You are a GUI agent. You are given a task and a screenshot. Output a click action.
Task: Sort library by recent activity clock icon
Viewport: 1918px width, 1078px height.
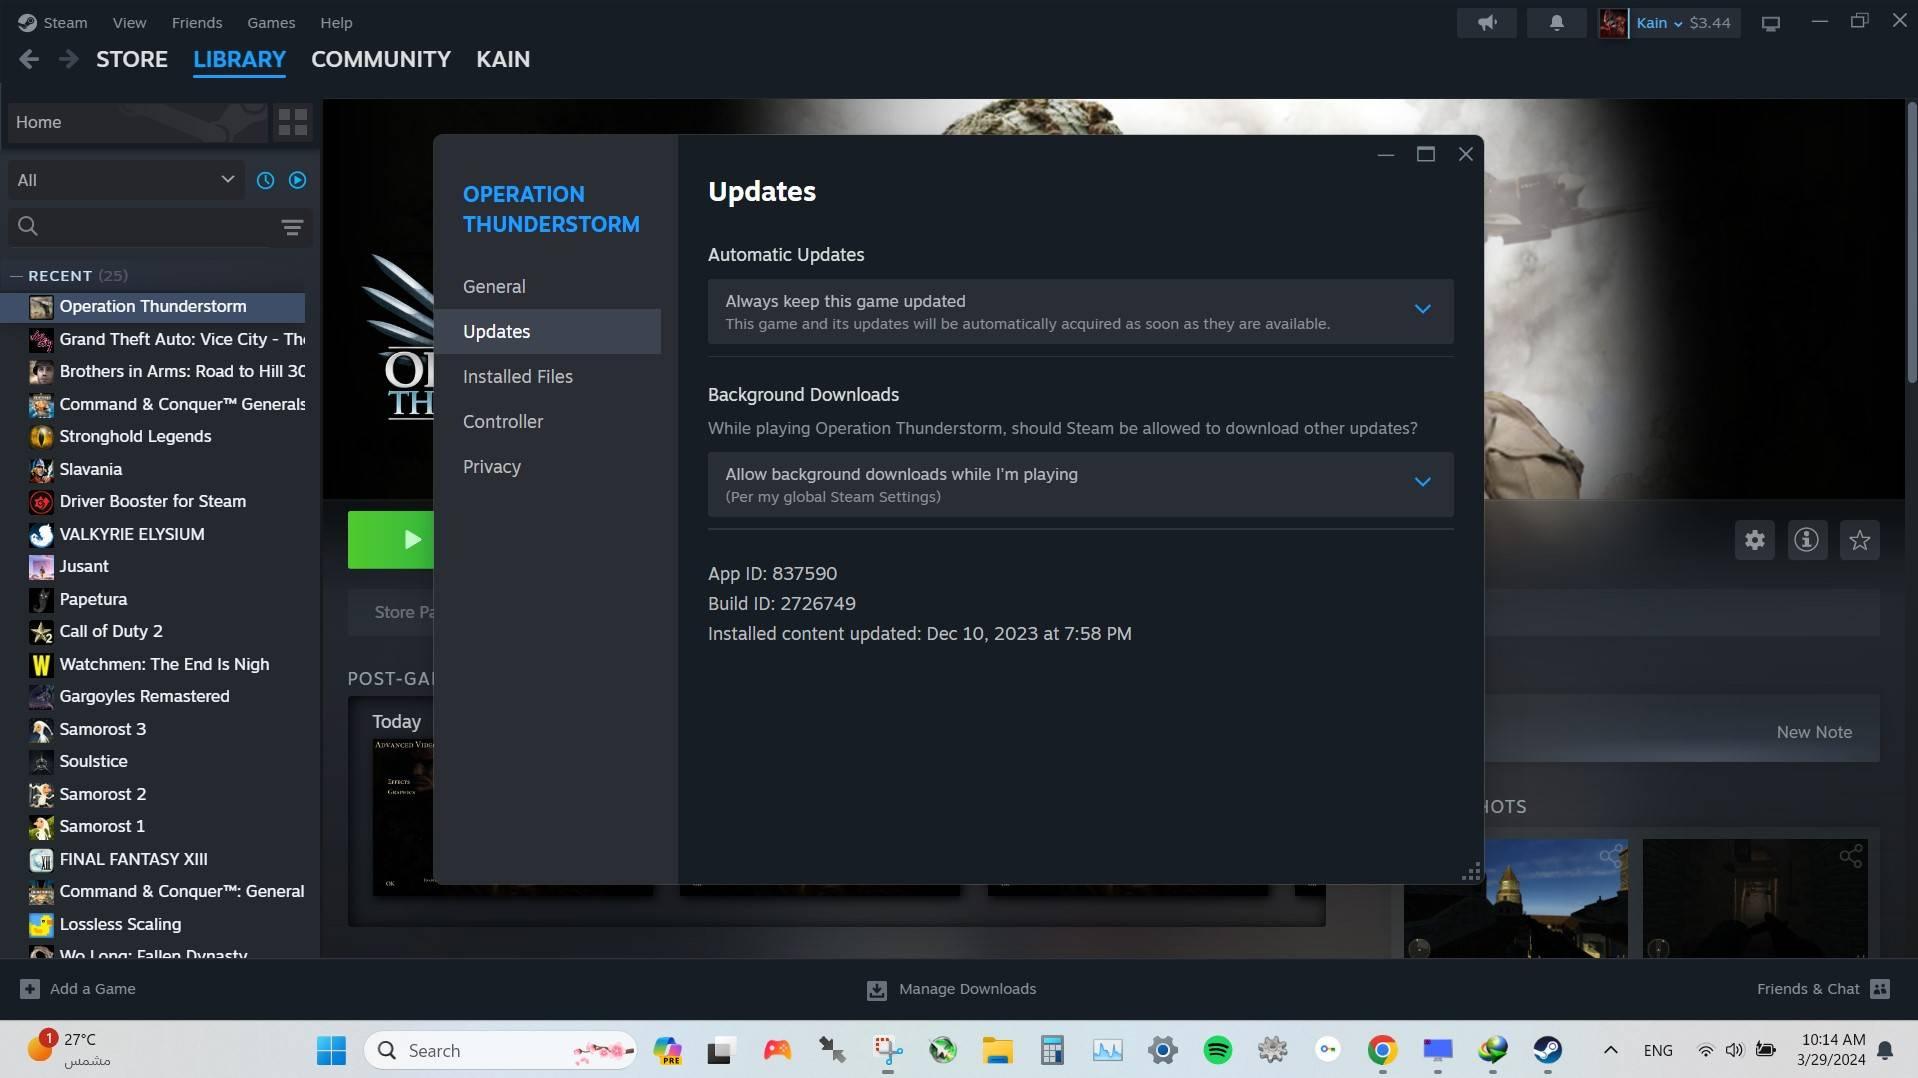(x=265, y=180)
